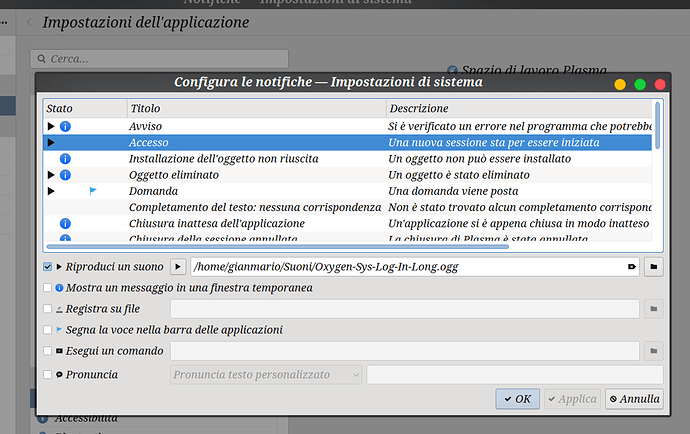Click the play arrow in the Oggetto eliminato row

click(51, 175)
